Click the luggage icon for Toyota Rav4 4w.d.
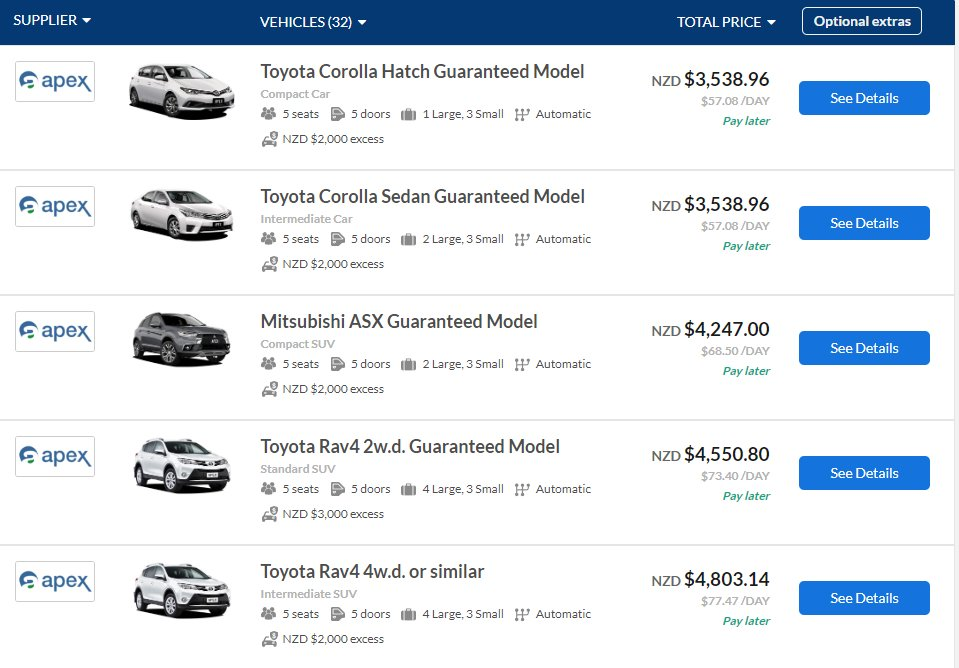This screenshot has width=959, height=668. tap(408, 614)
